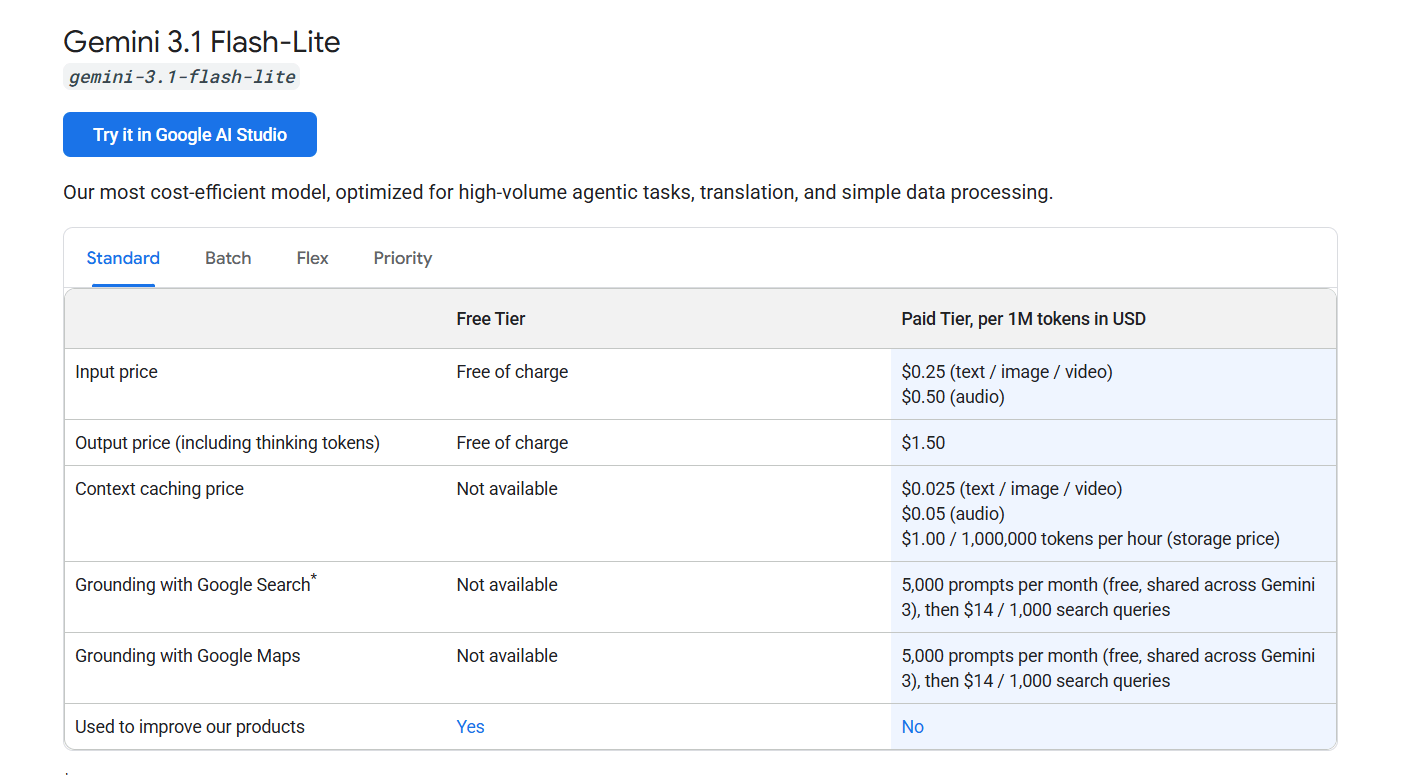Select the Input price row label
Screen dimensions: 1418x775
(117, 372)
